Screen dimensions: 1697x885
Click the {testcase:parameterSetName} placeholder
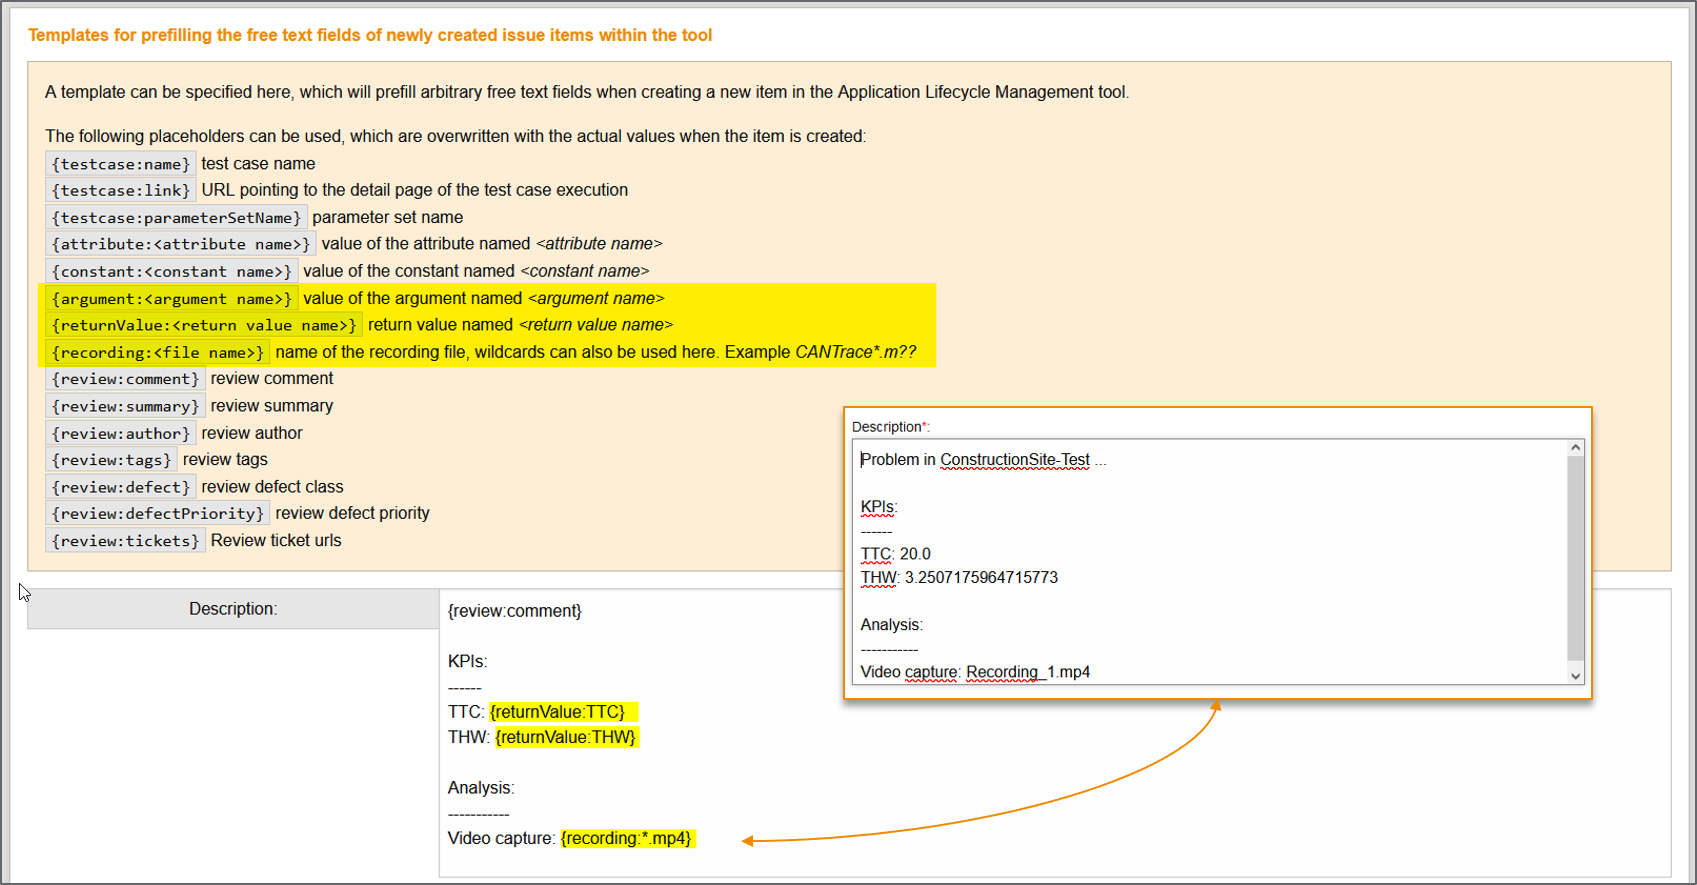(176, 218)
